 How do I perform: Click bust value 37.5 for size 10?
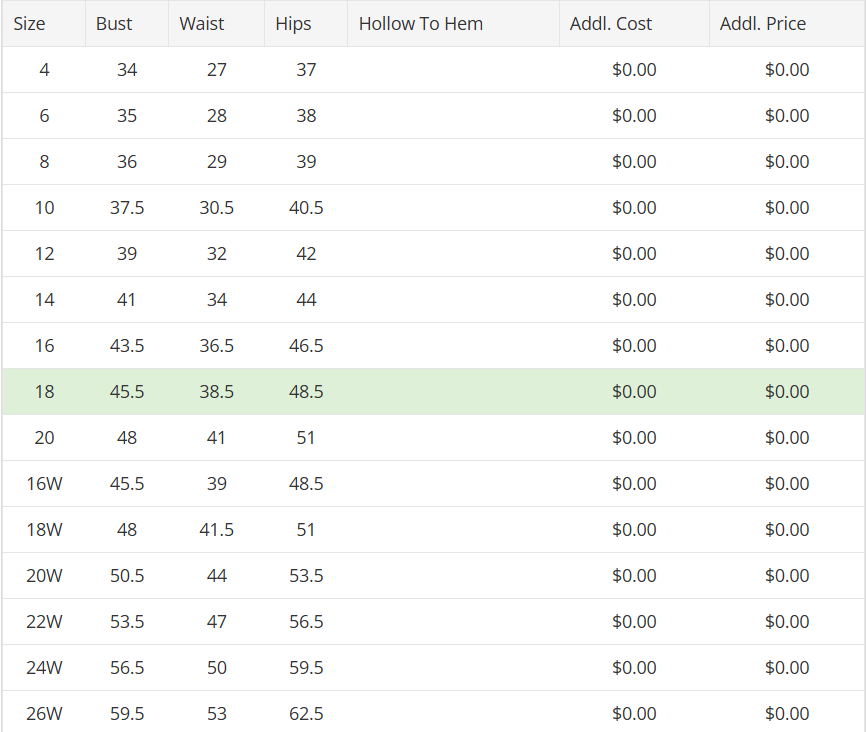(127, 207)
